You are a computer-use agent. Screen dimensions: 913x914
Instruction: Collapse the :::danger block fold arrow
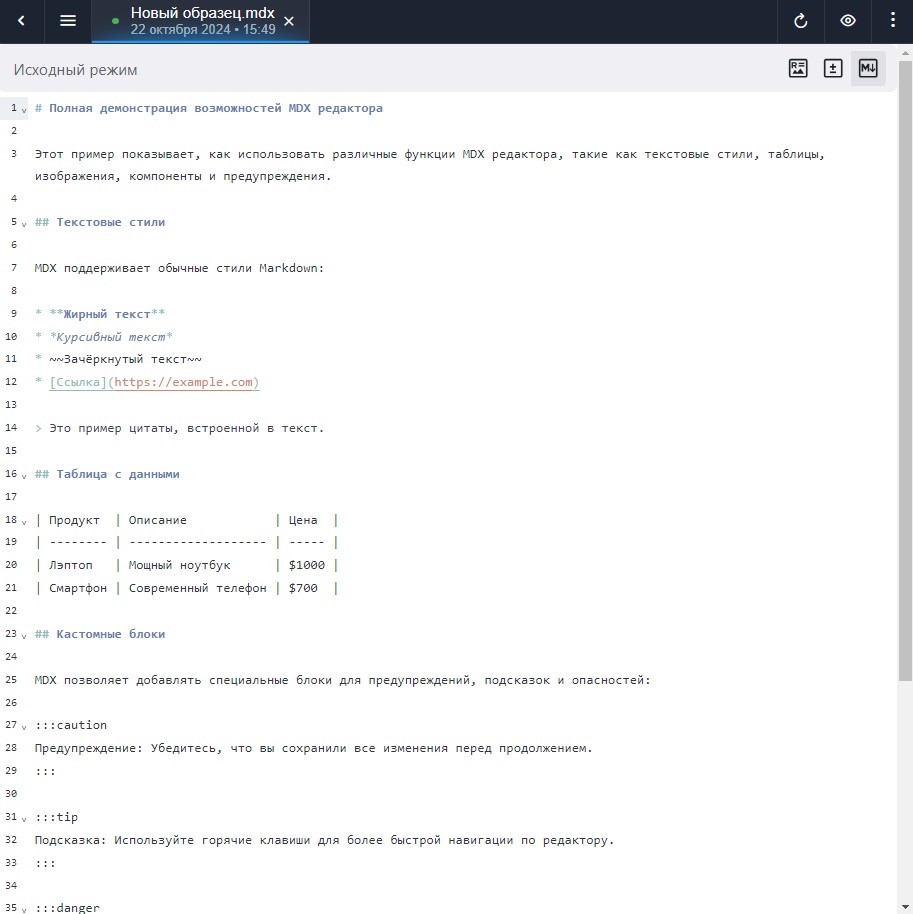point(24,909)
